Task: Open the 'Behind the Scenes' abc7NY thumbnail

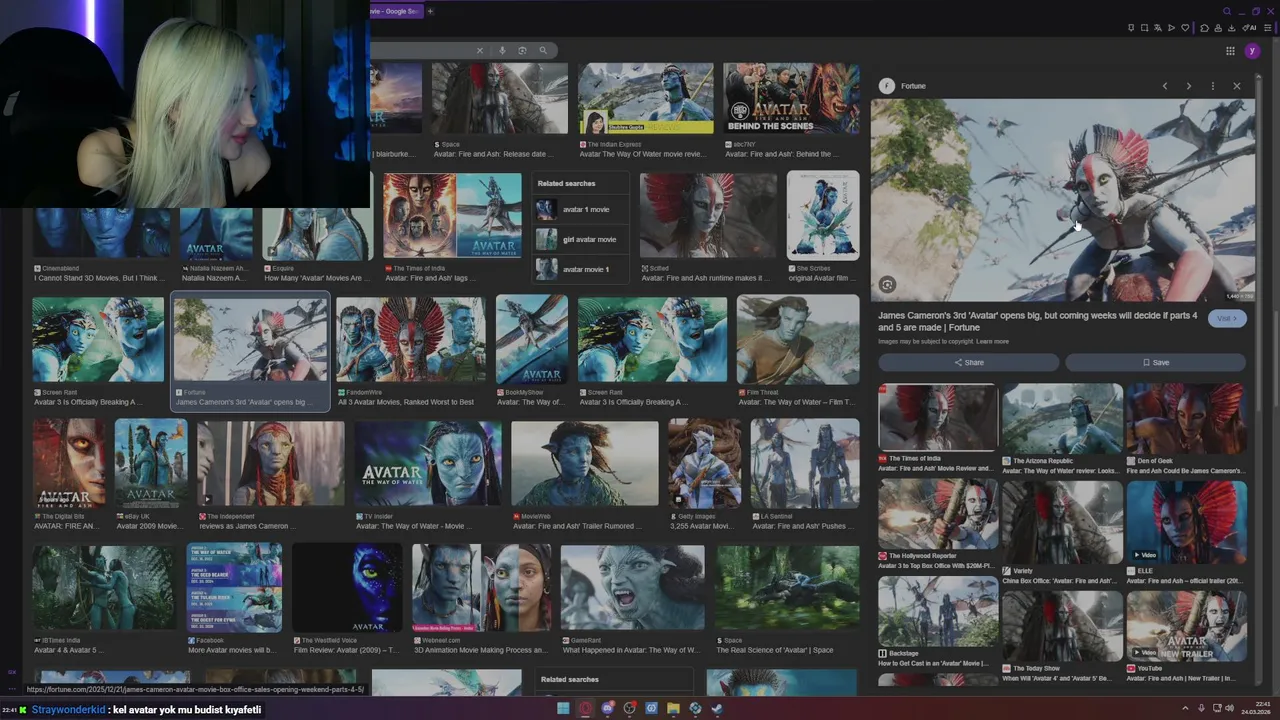Action: tap(791, 98)
